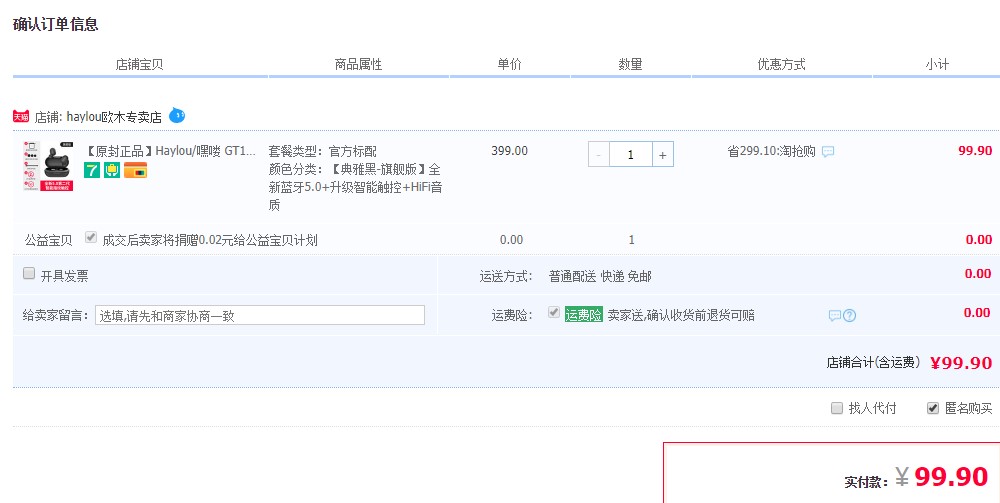The image size is (1000, 503).
Task: Enable the 开具发票 invoice checkbox
Action: pyautogui.click(x=29, y=273)
